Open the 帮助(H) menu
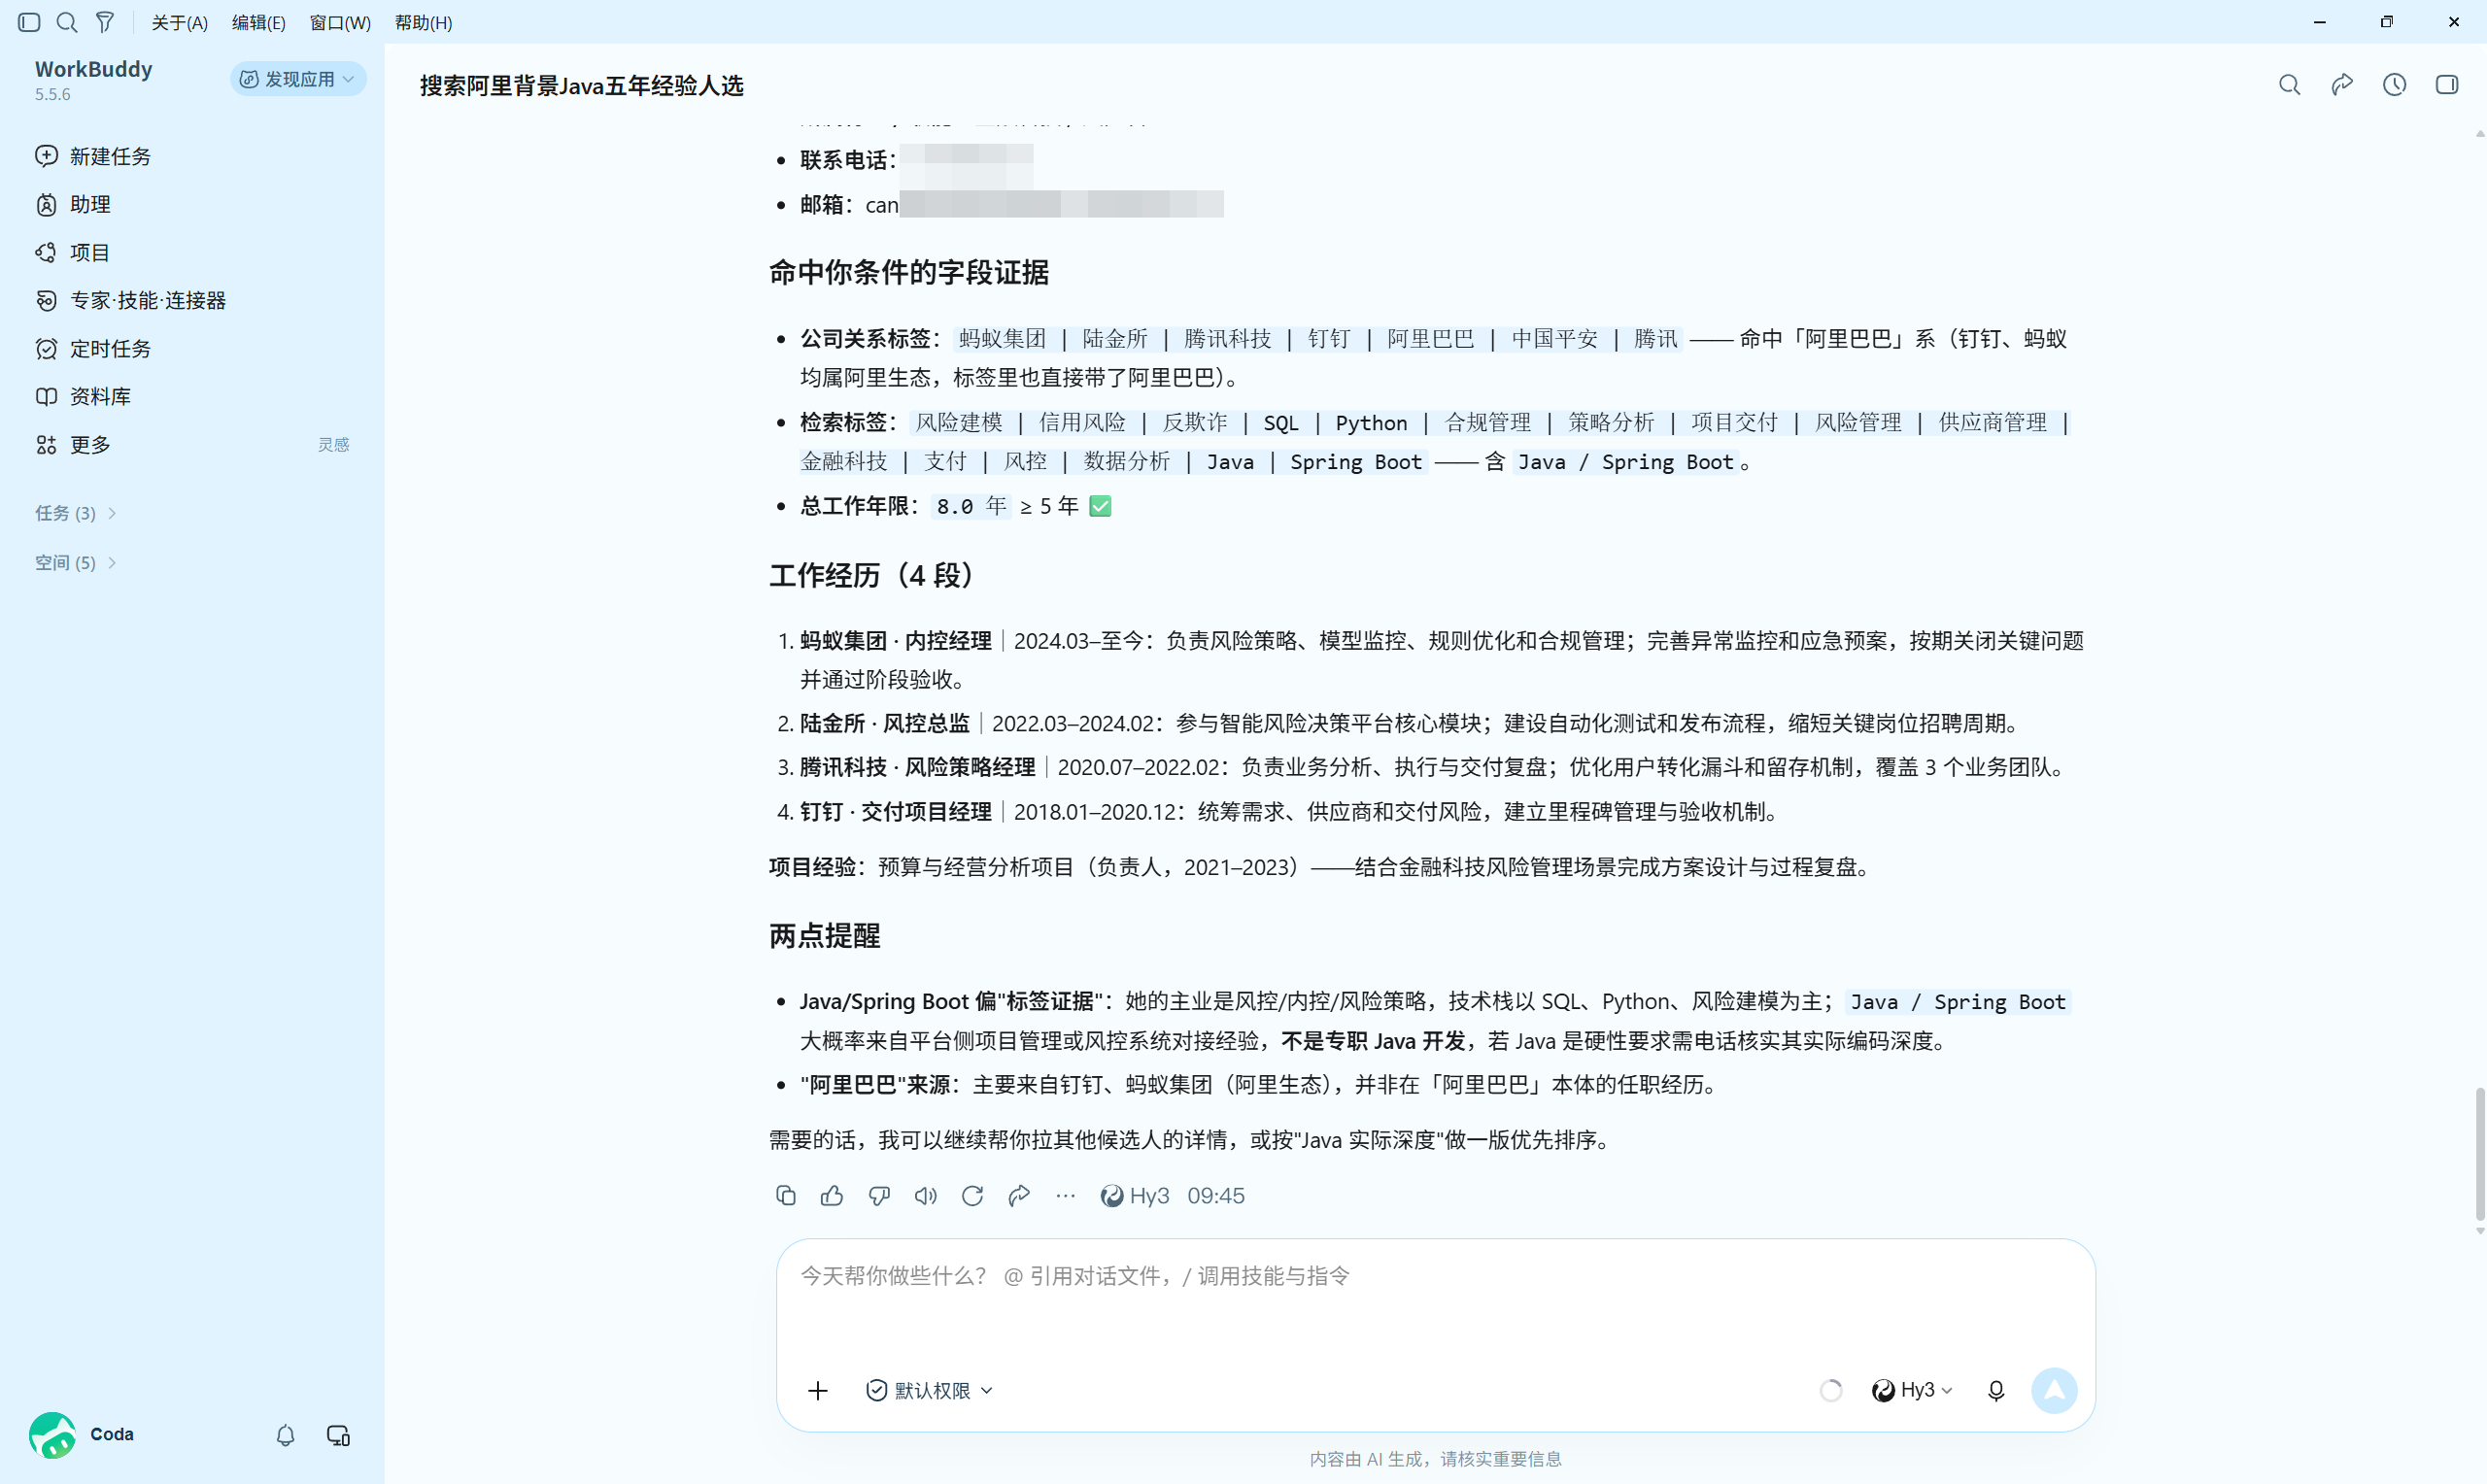Viewport: 2487px width, 1484px height. (x=423, y=22)
